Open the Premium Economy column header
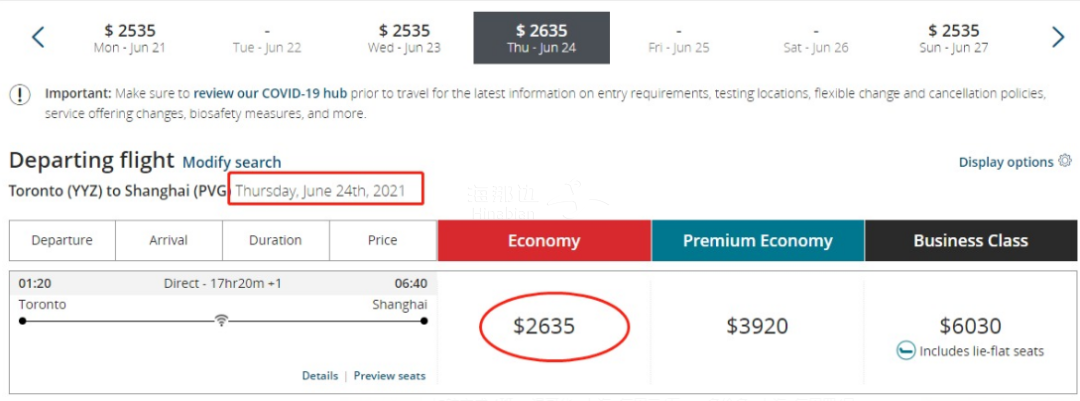Screen dimensions: 1080x401 [x=758, y=240]
